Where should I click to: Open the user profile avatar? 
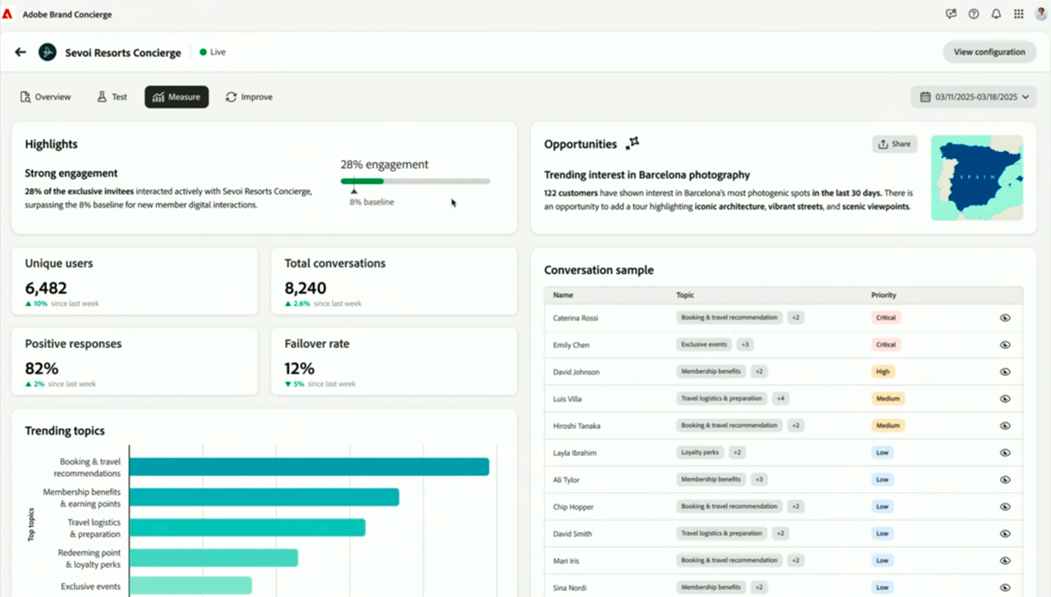(1041, 13)
